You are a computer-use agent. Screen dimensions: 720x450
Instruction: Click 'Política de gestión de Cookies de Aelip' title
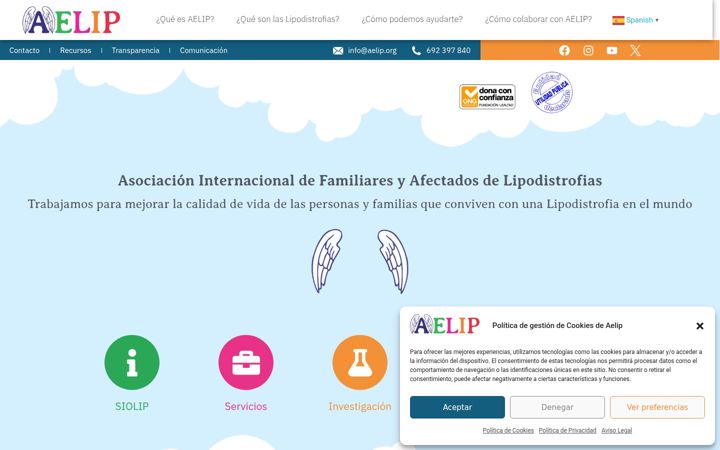[557, 326]
